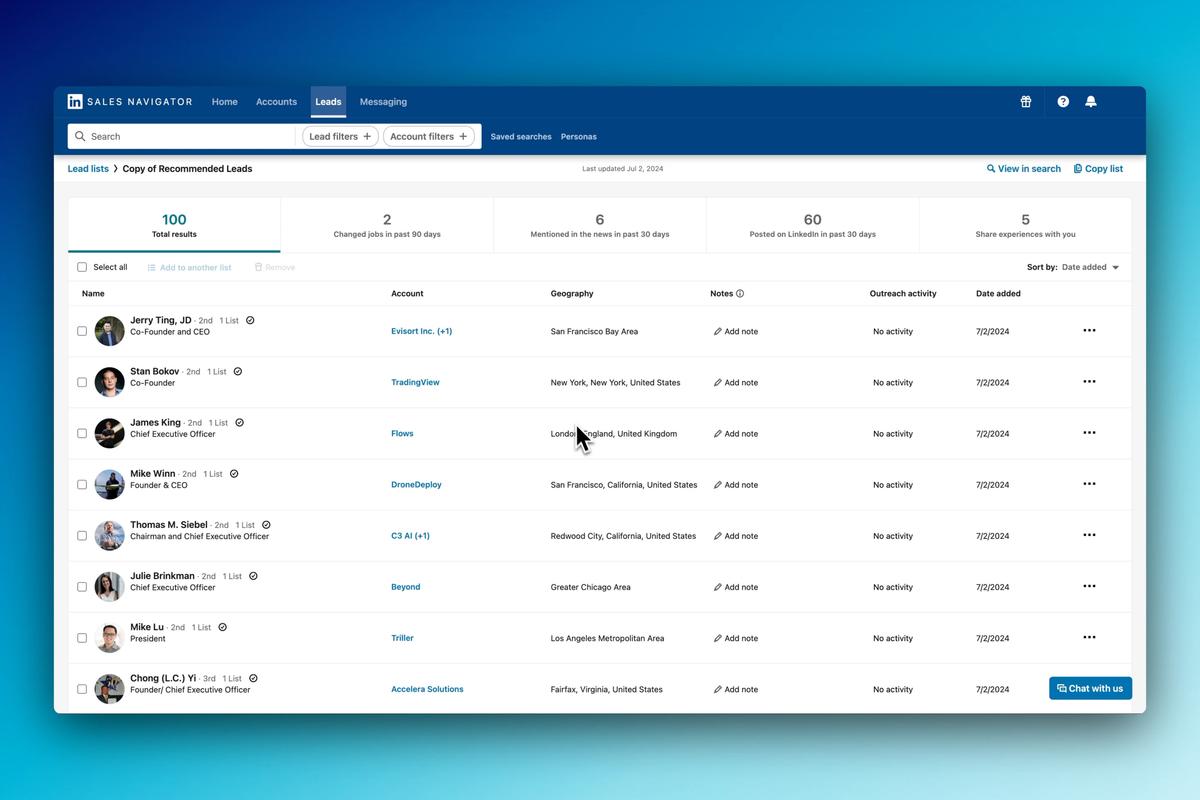Open the help question mark icon
Viewport: 1200px width, 800px height.
[1063, 101]
